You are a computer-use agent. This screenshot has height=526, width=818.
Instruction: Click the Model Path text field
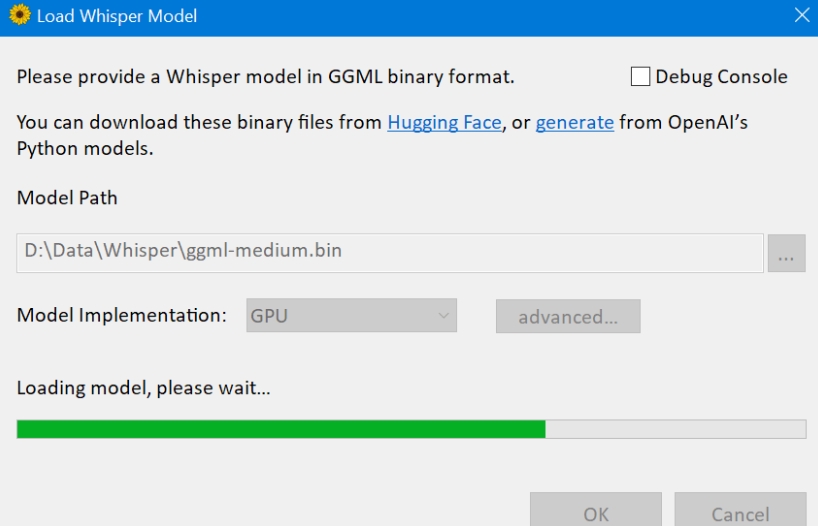click(390, 252)
